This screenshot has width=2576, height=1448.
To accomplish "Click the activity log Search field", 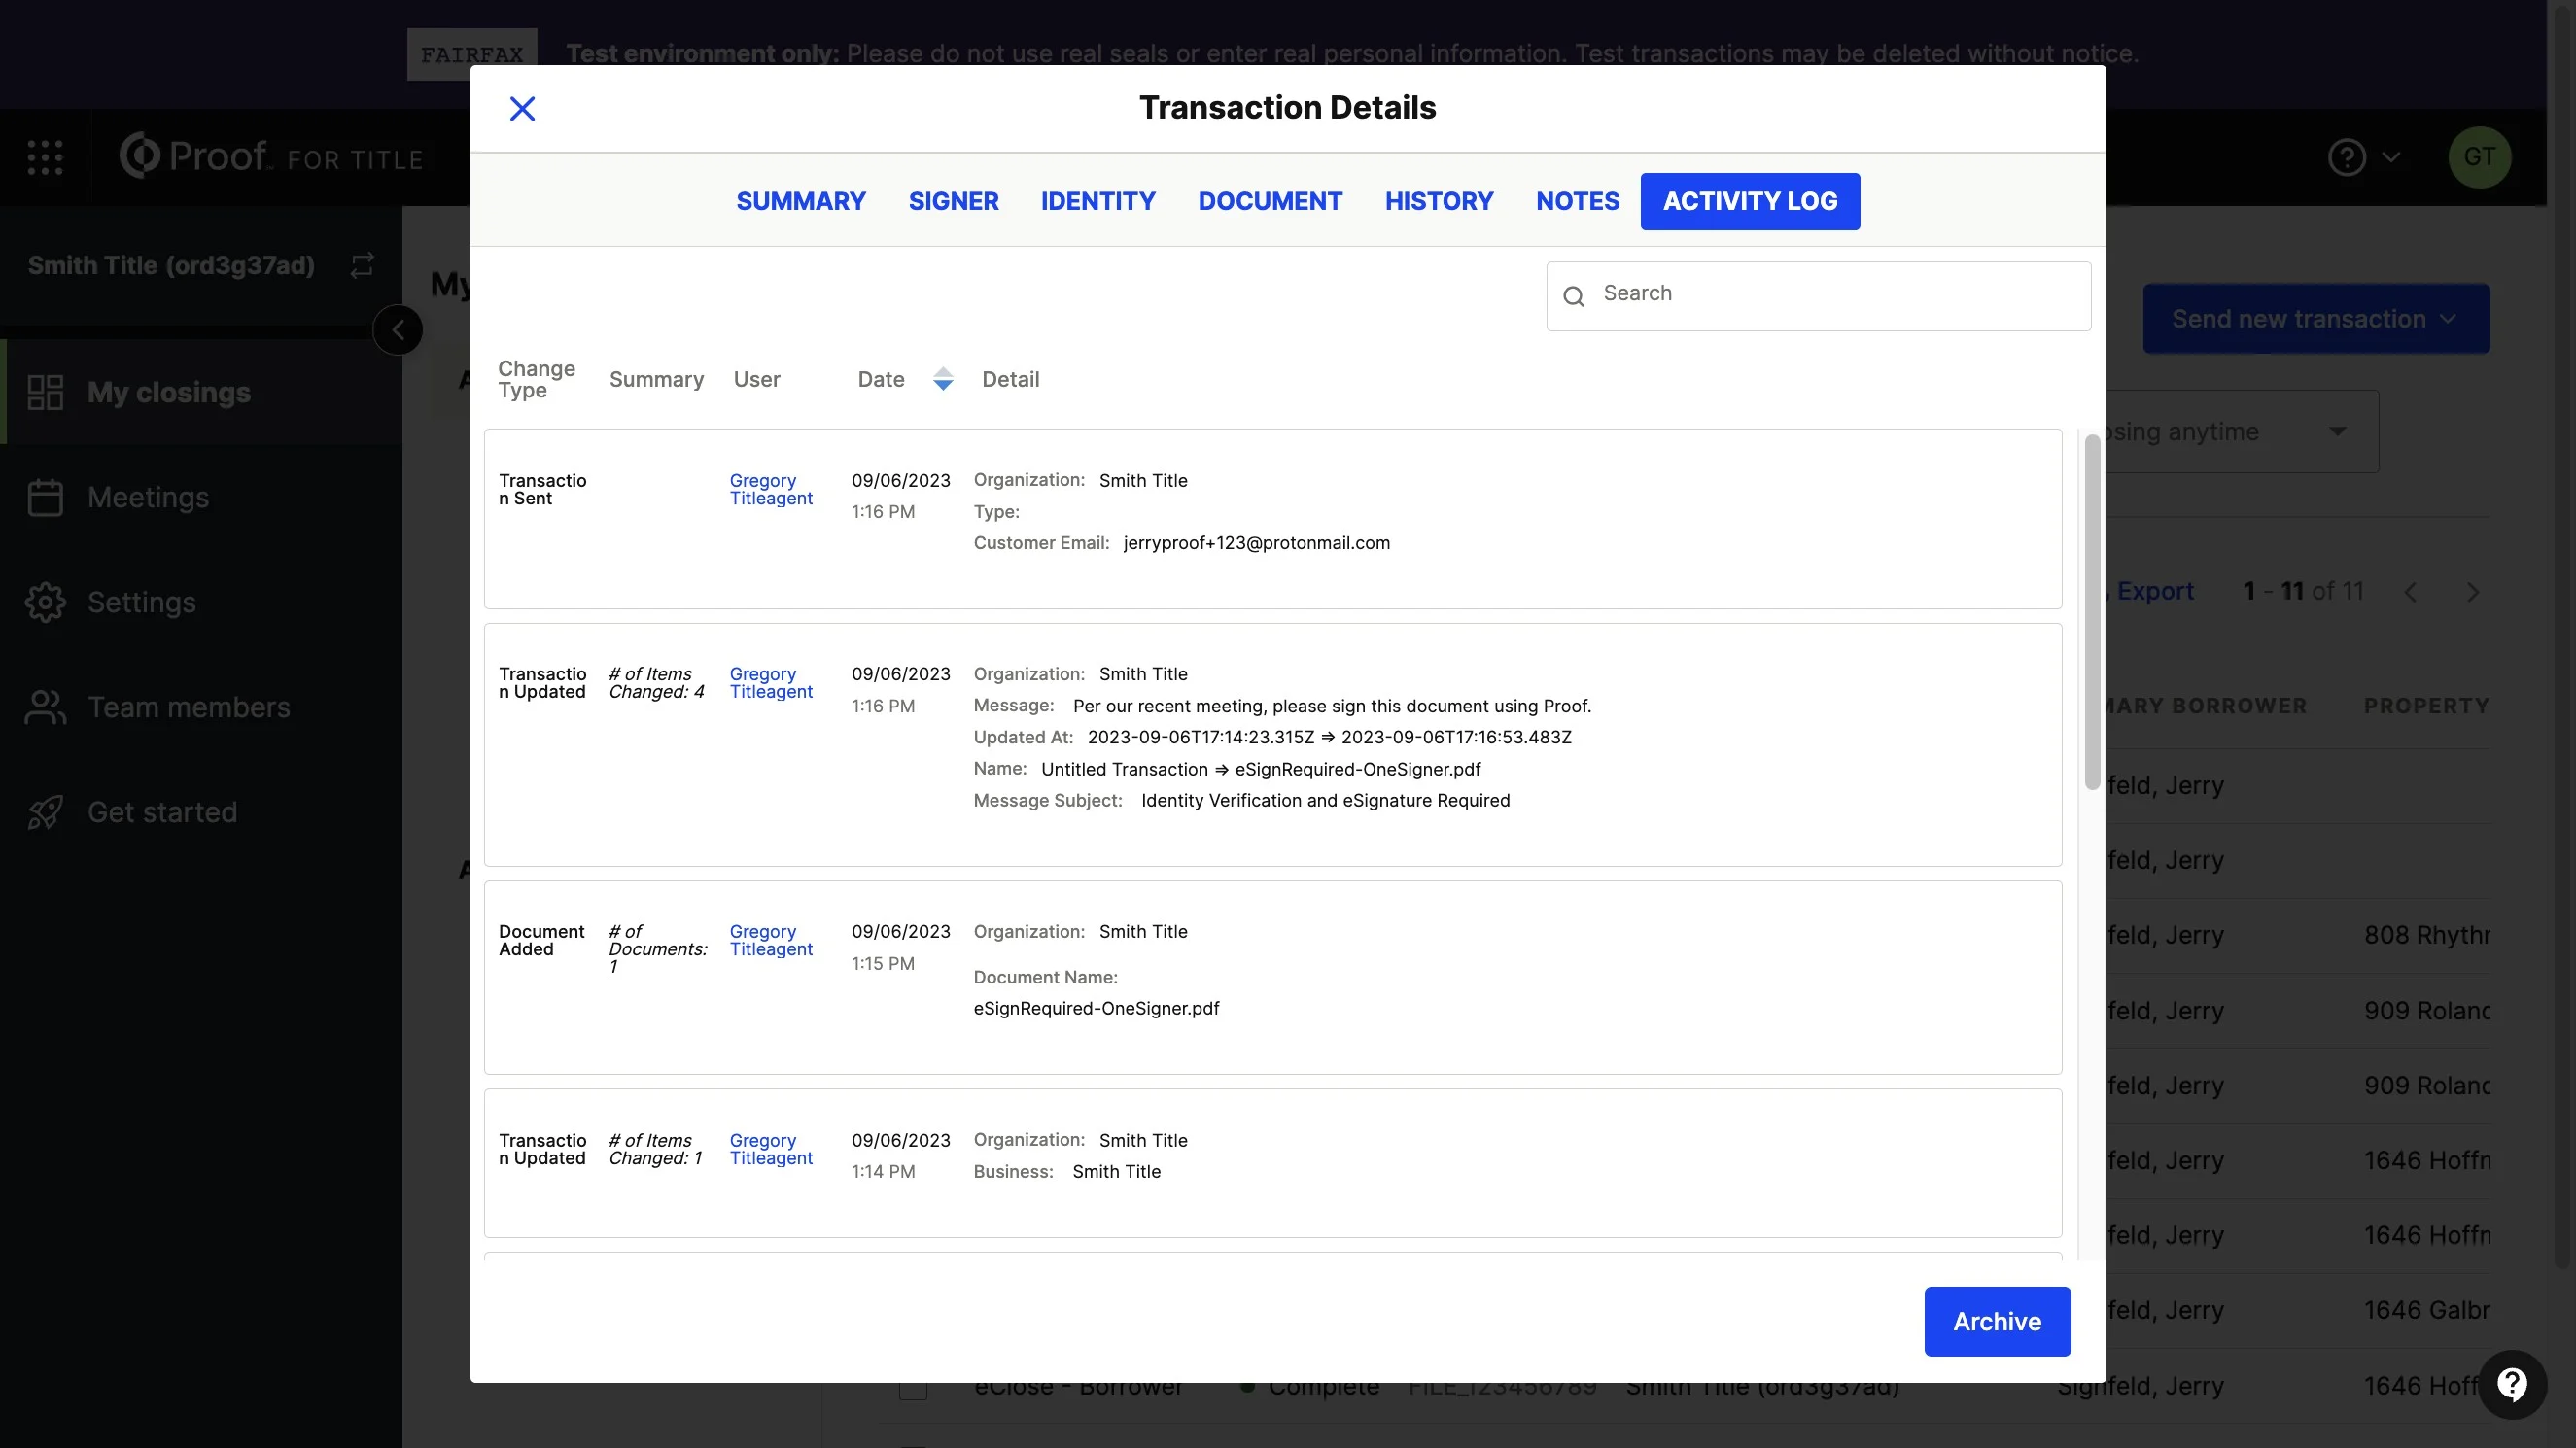I will (x=1818, y=296).
